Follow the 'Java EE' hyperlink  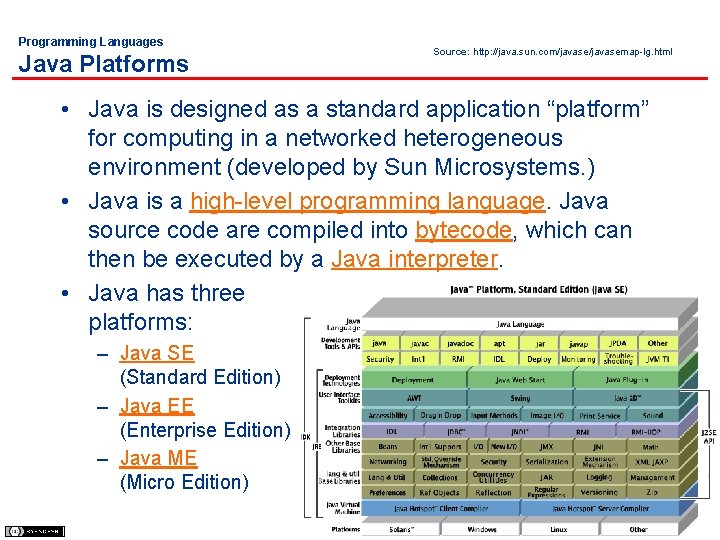[157, 406]
